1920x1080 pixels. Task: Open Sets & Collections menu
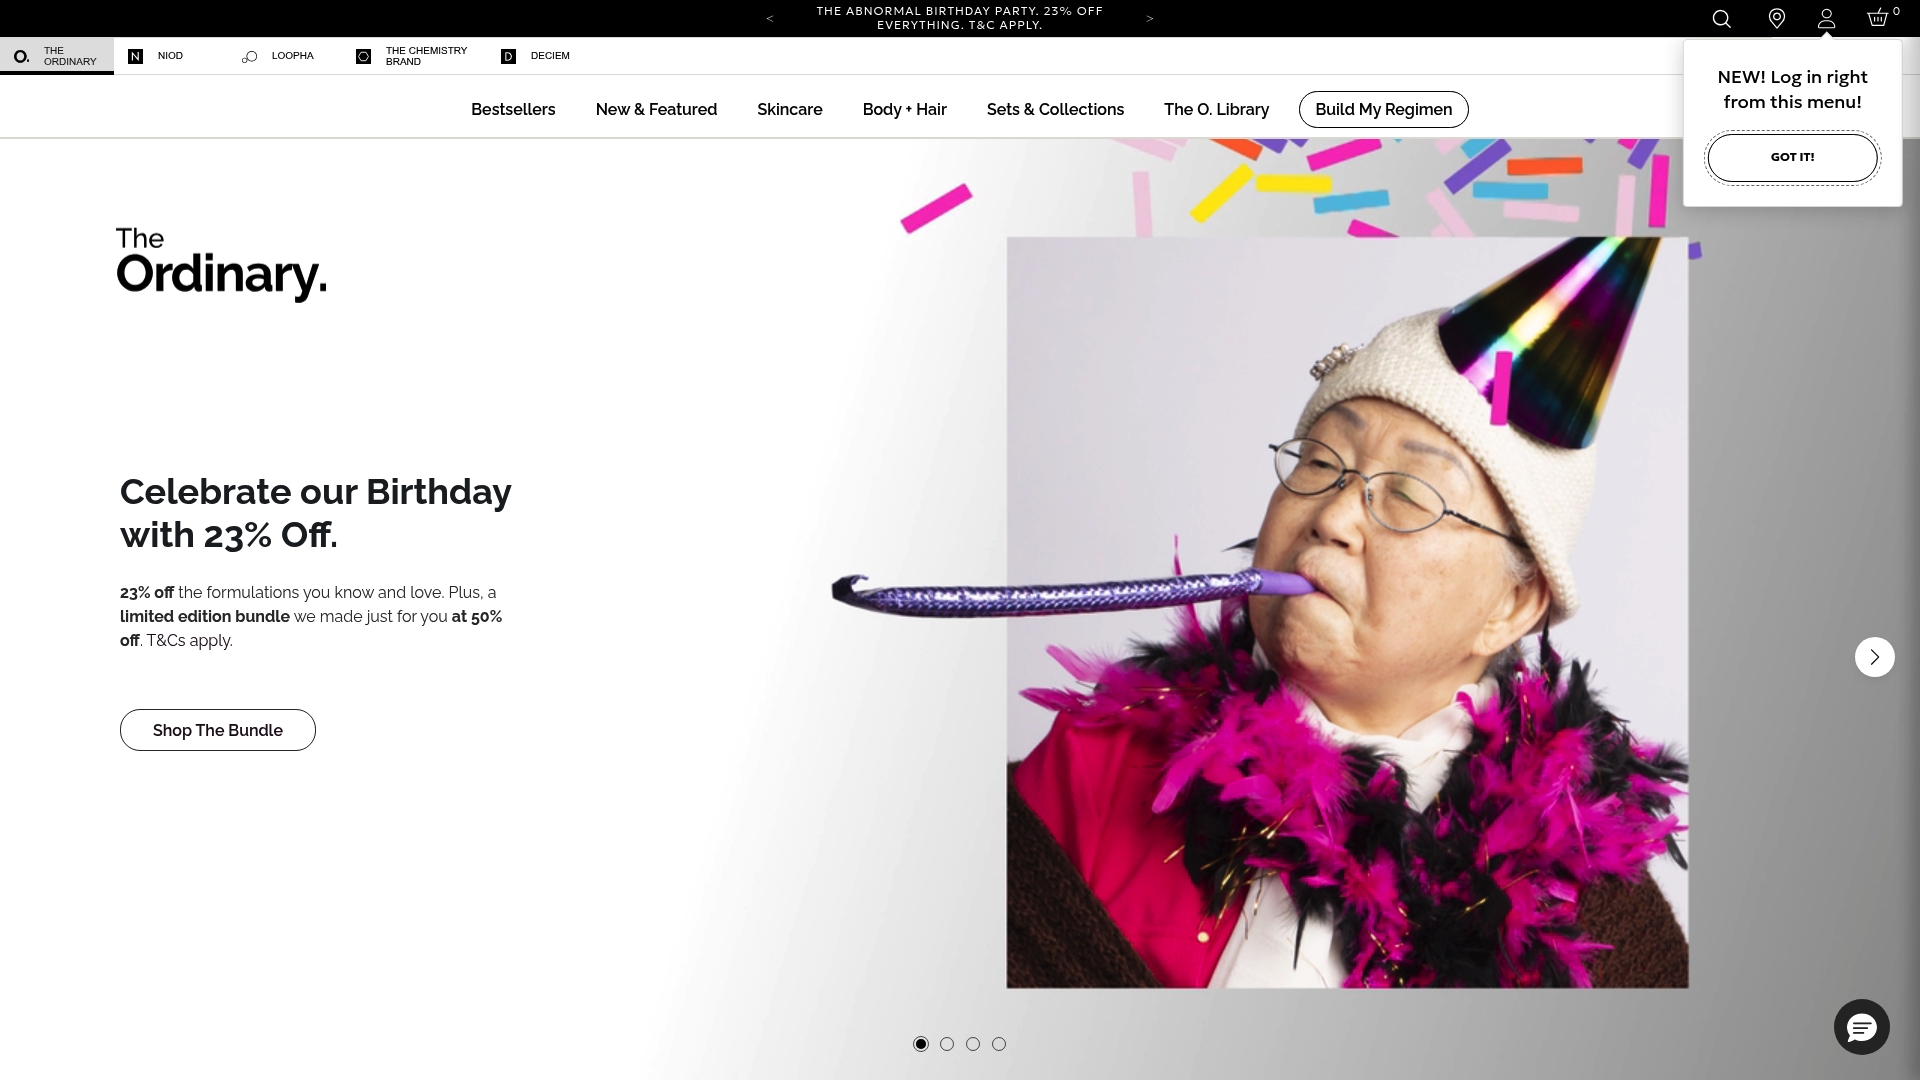point(1055,109)
